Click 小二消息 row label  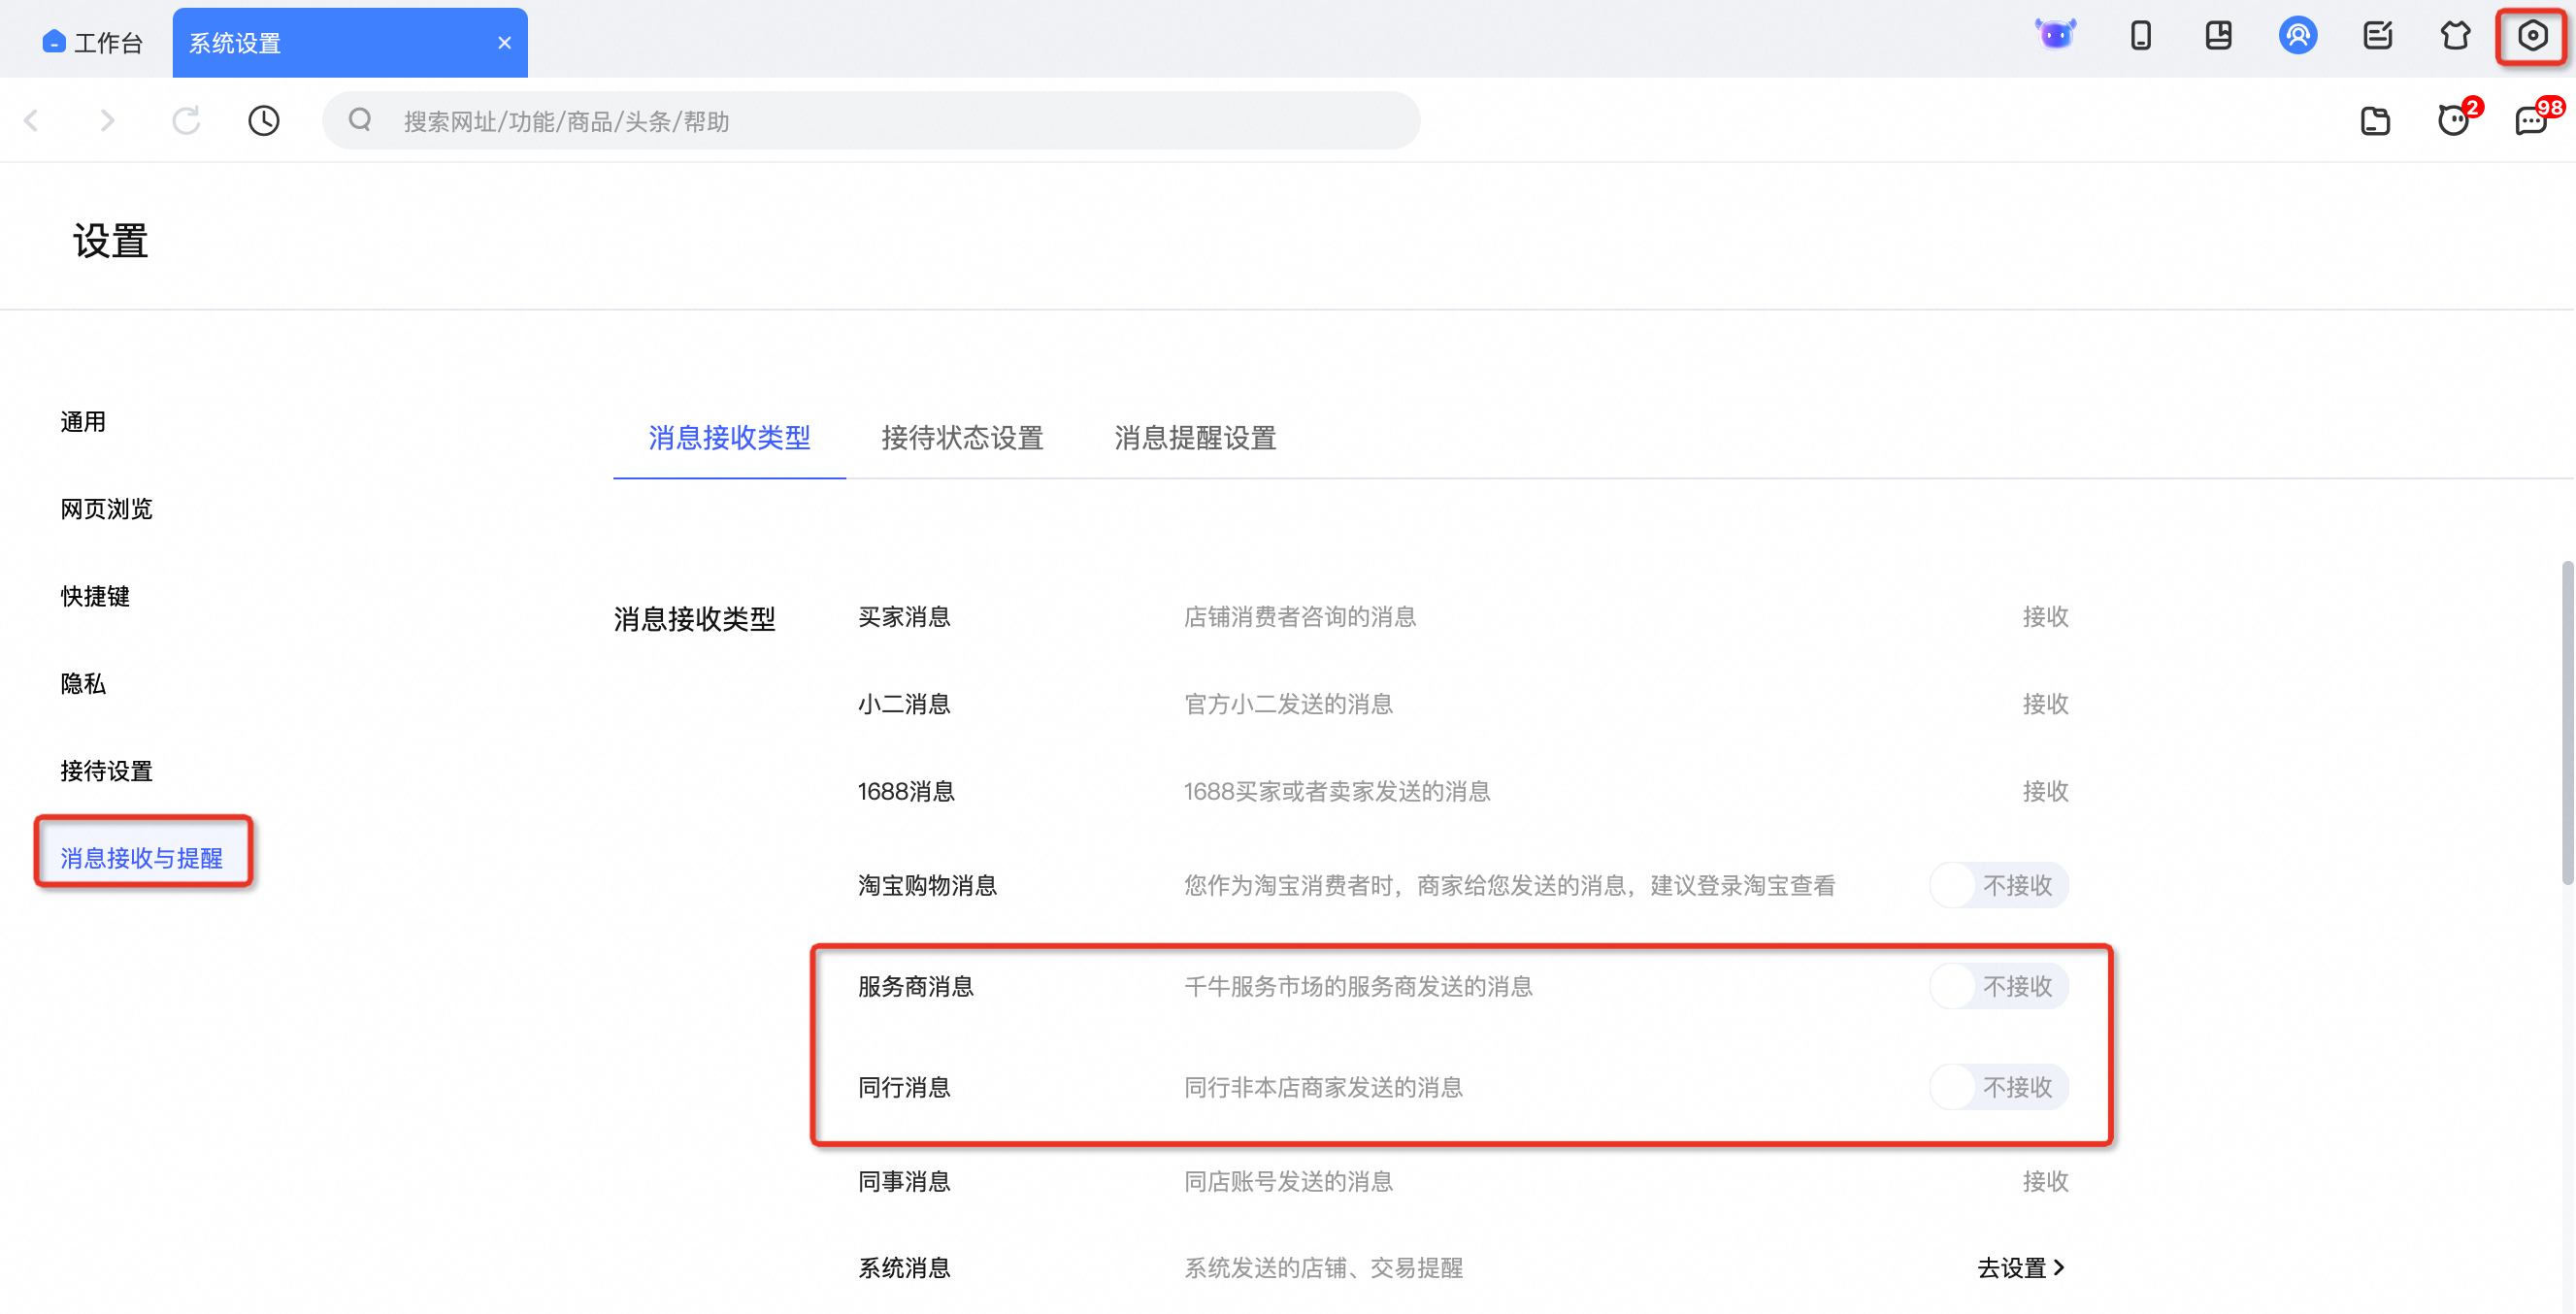pos(904,705)
